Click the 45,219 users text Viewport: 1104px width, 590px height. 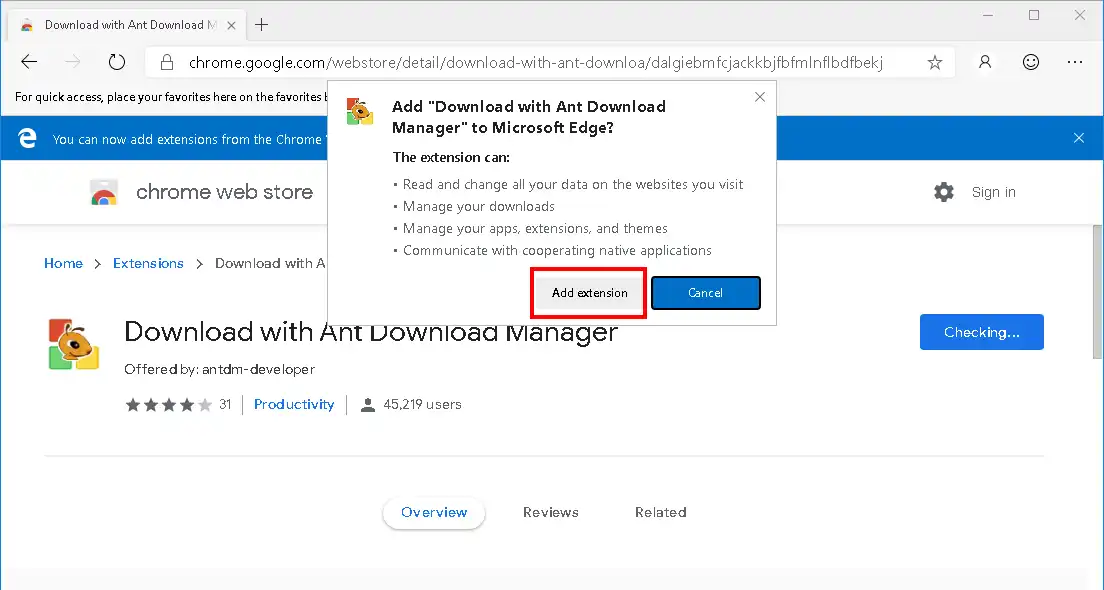tap(422, 405)
